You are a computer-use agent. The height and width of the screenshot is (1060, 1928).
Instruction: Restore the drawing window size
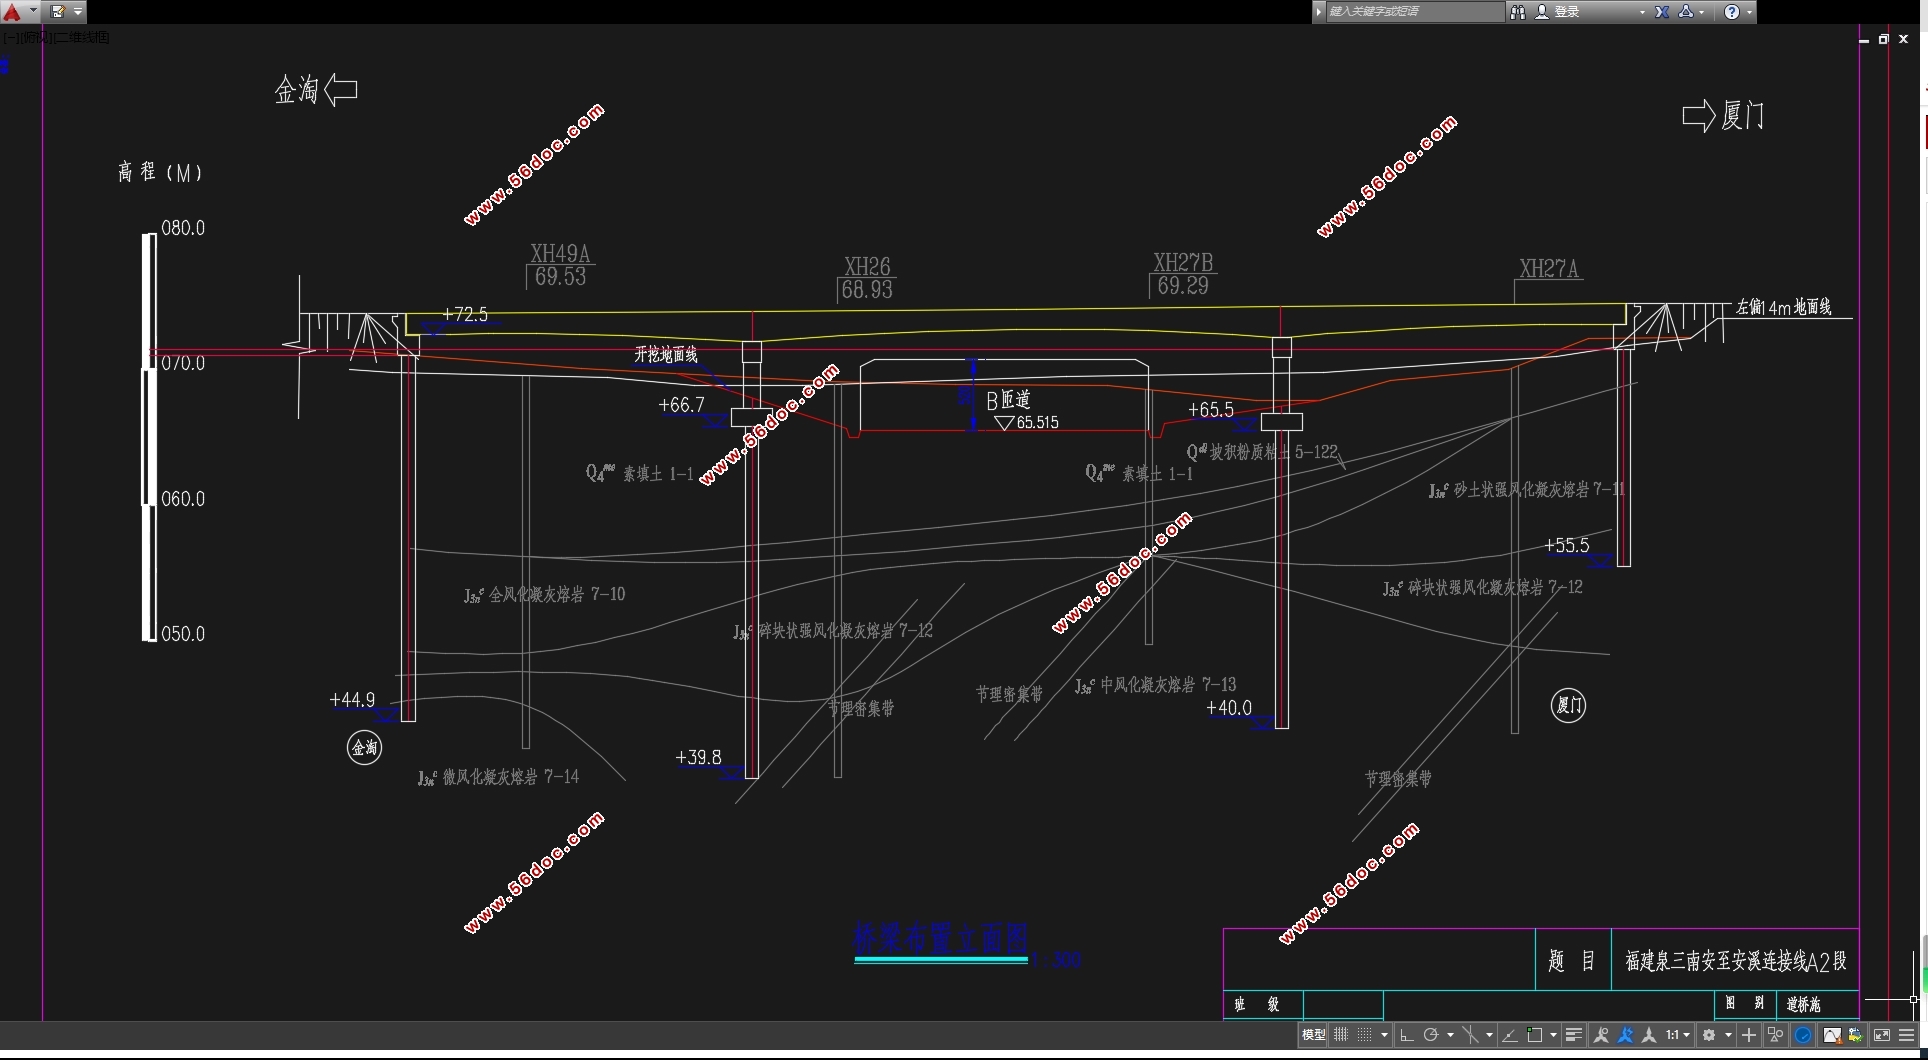1883,39
